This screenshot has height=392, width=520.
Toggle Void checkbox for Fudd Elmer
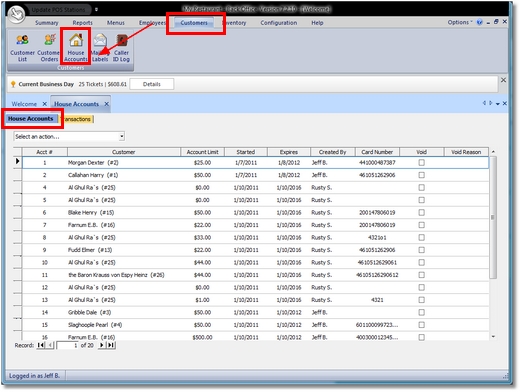pos(421,250)
